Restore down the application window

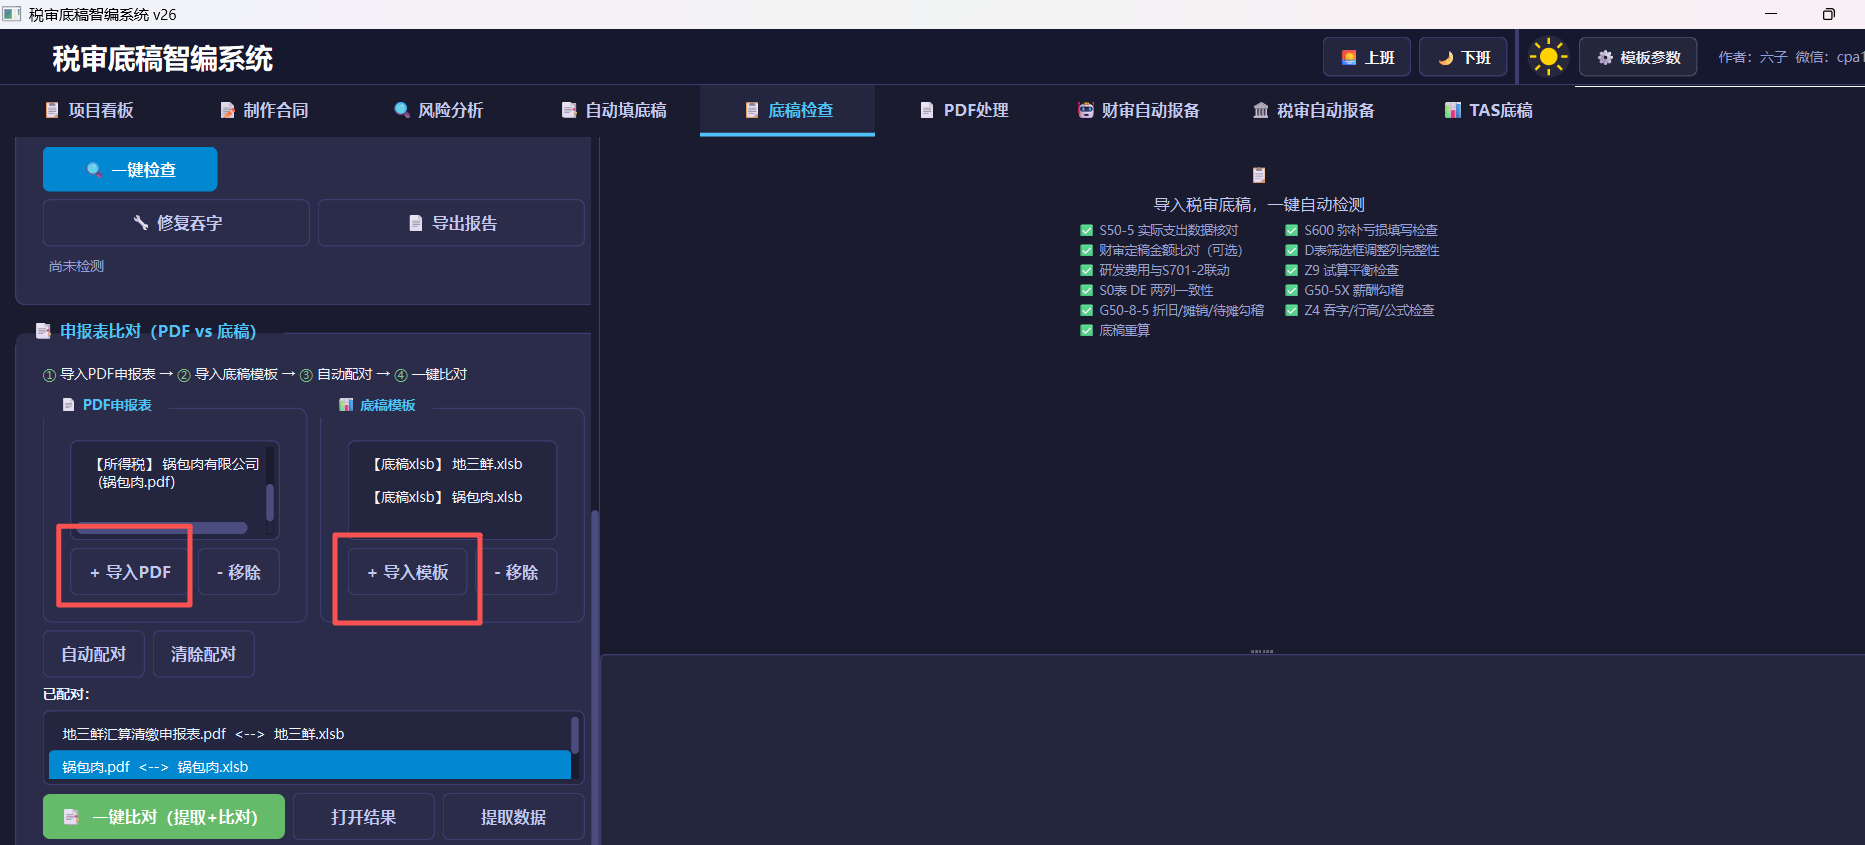click(1828, 14)
